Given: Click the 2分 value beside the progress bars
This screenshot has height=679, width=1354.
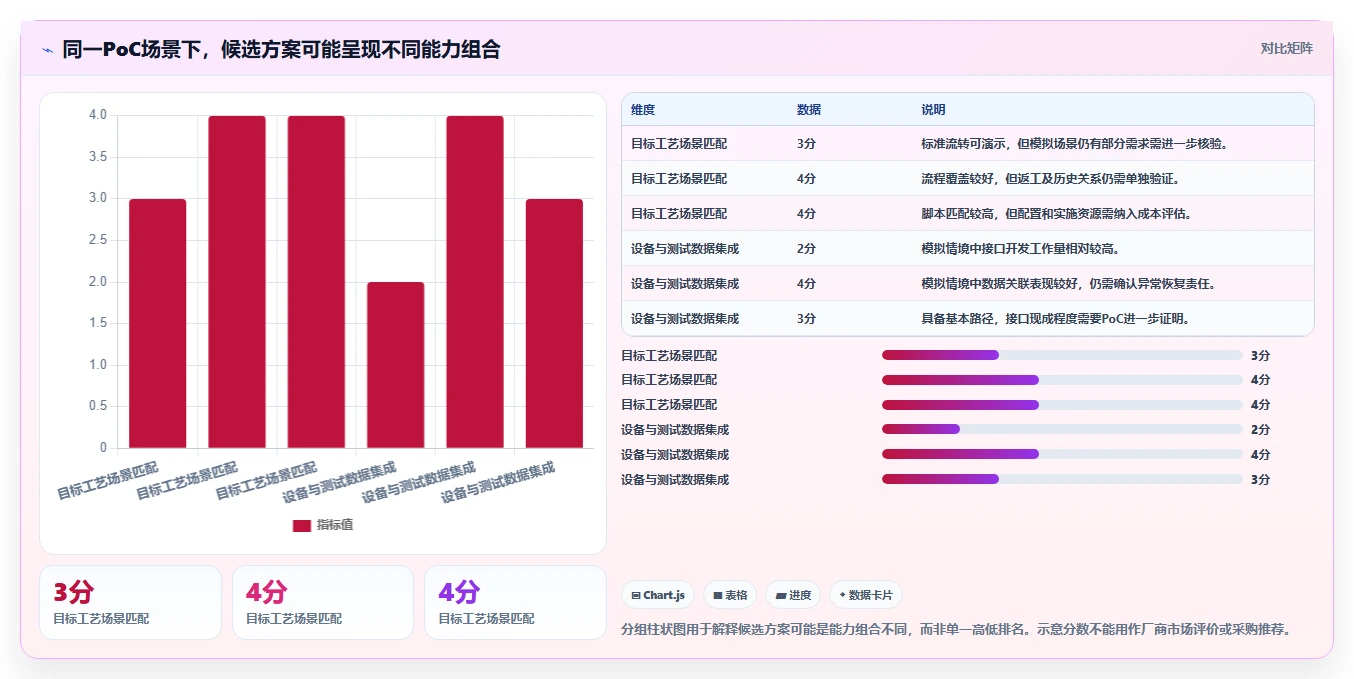Looking at the screenshot, I should 1260,430.
